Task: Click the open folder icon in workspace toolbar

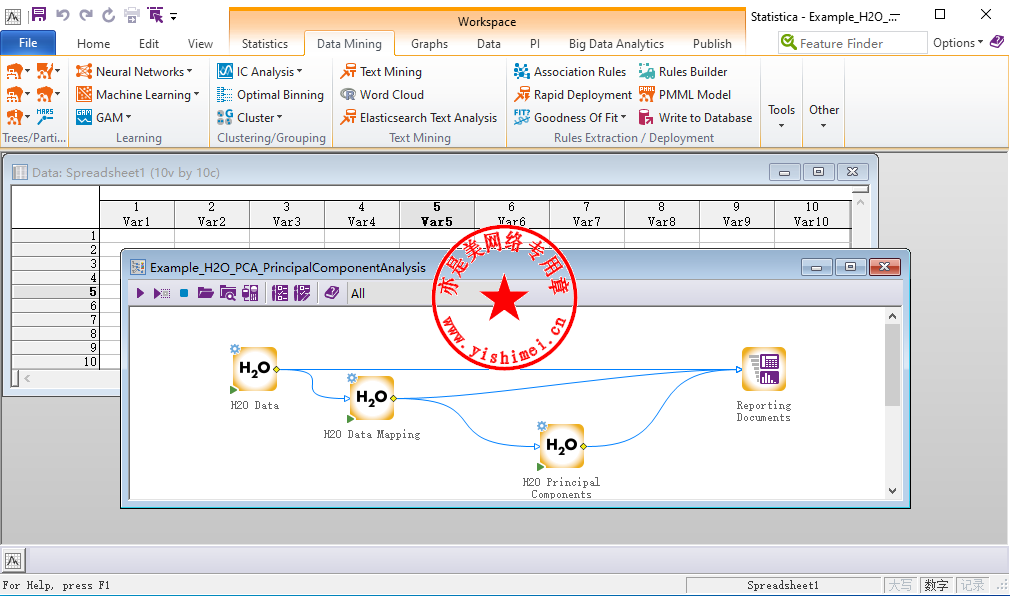Action: (205, 293)
